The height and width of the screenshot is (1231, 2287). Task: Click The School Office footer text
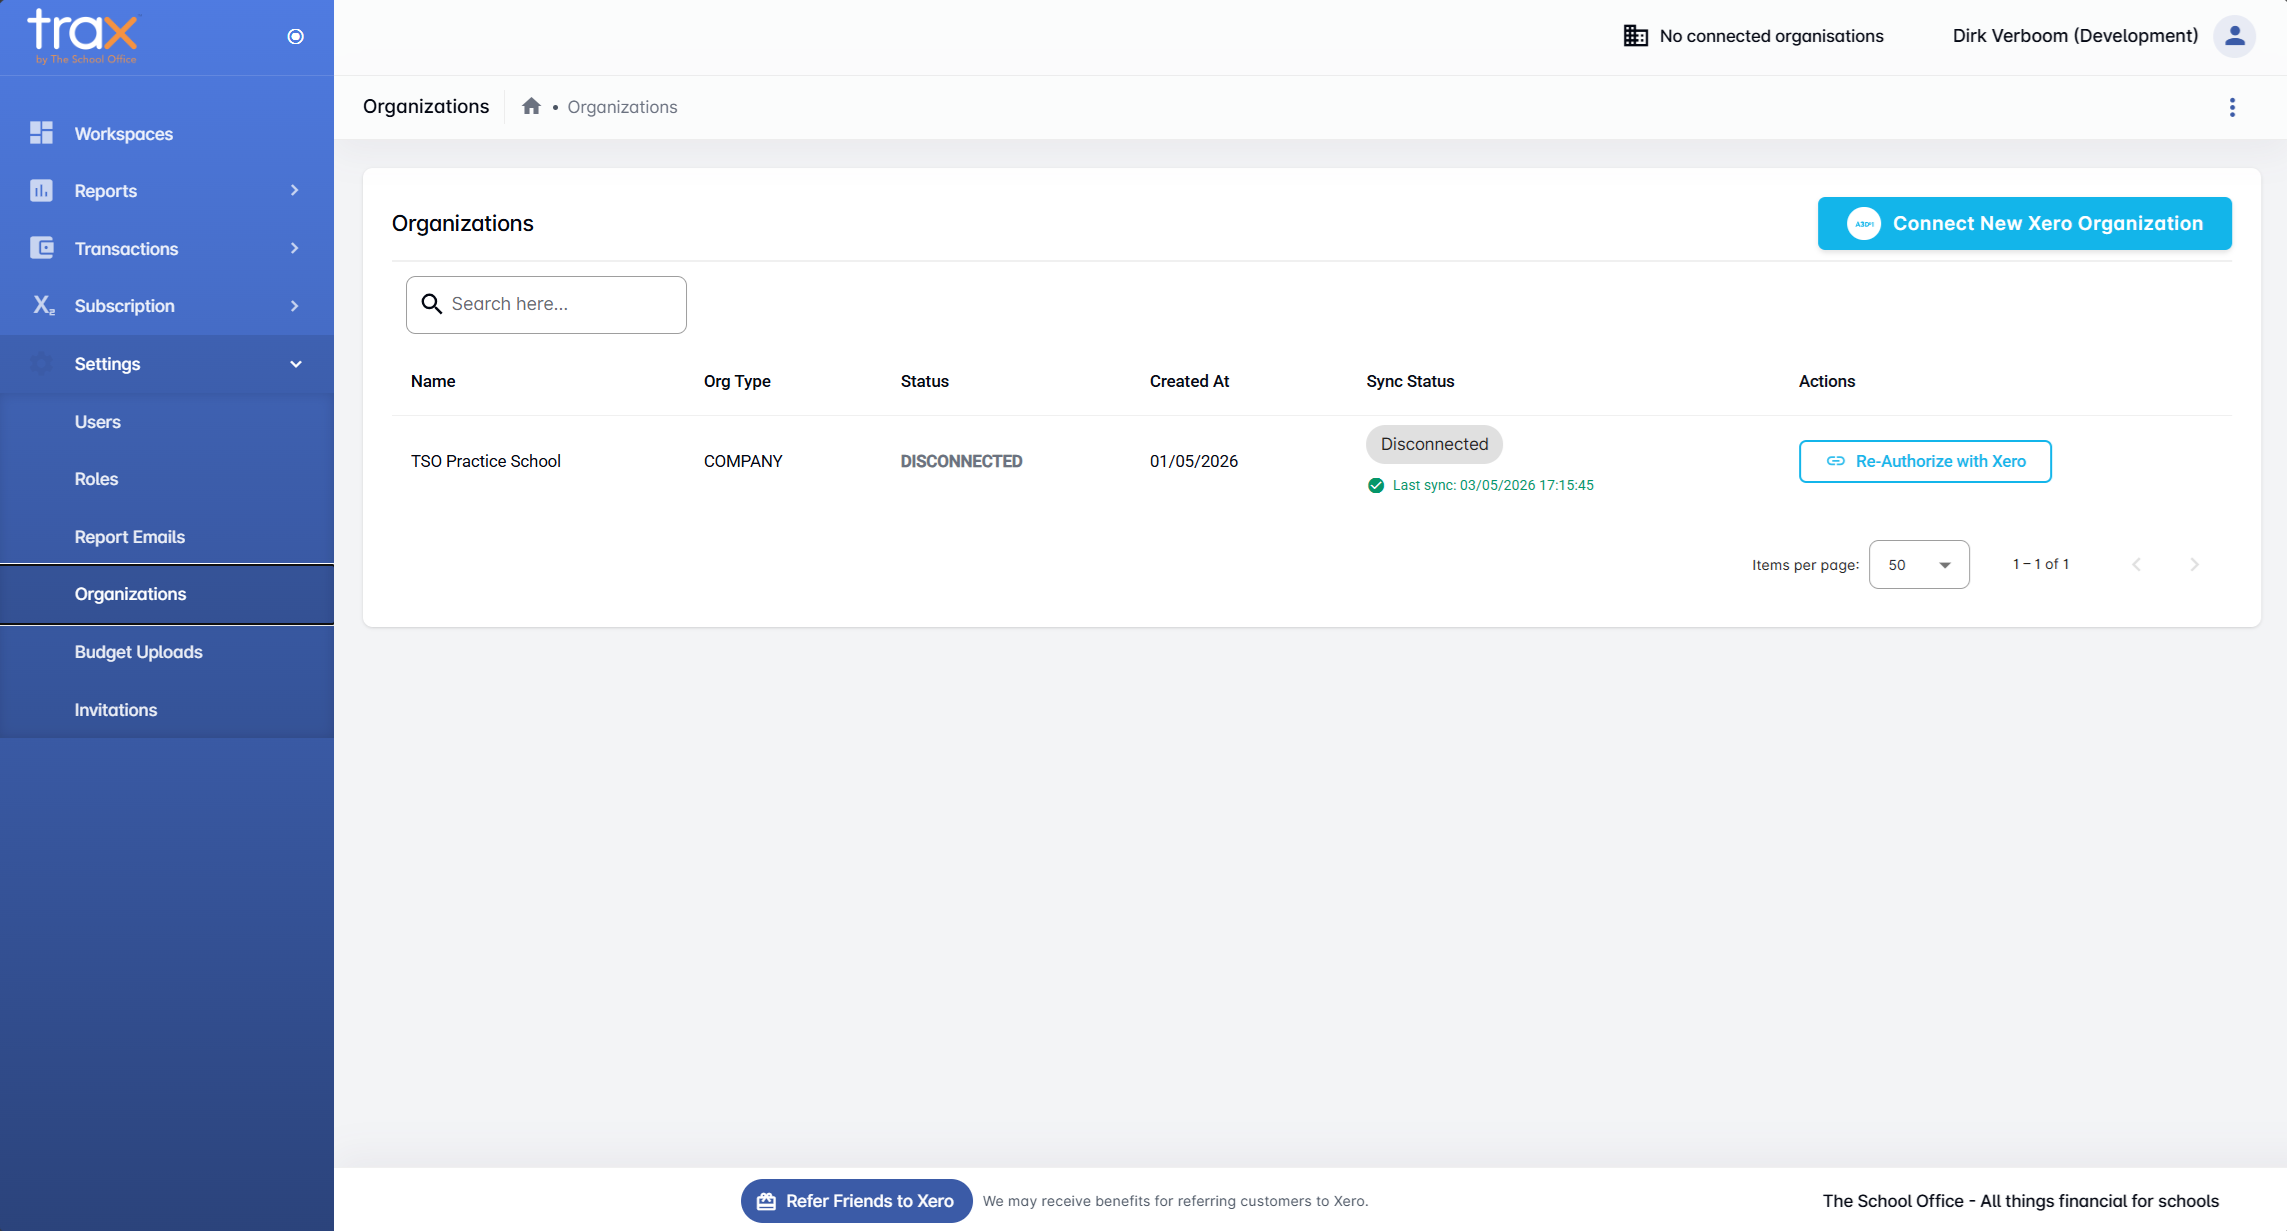pyautogui.click(x=2020, y=1201)
